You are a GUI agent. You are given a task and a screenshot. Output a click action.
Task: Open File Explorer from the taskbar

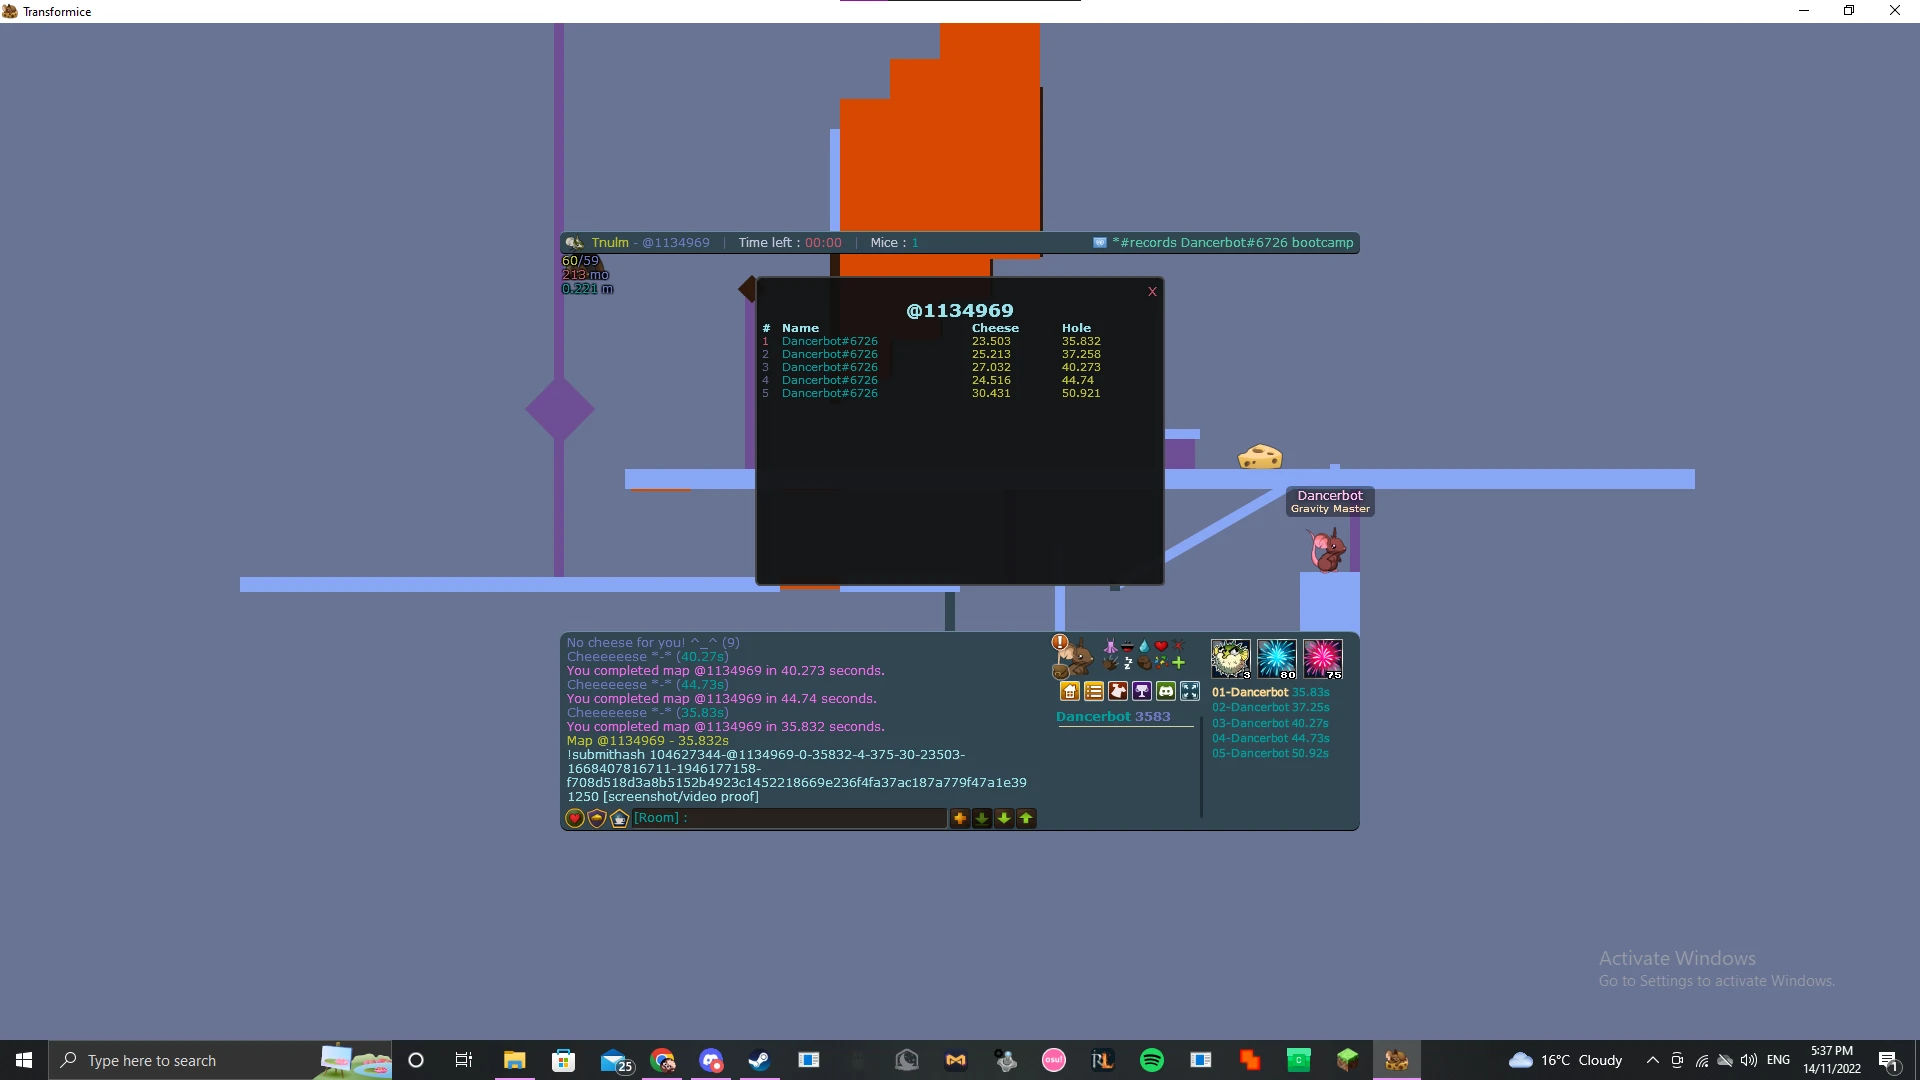click(x=515, y=1060)
